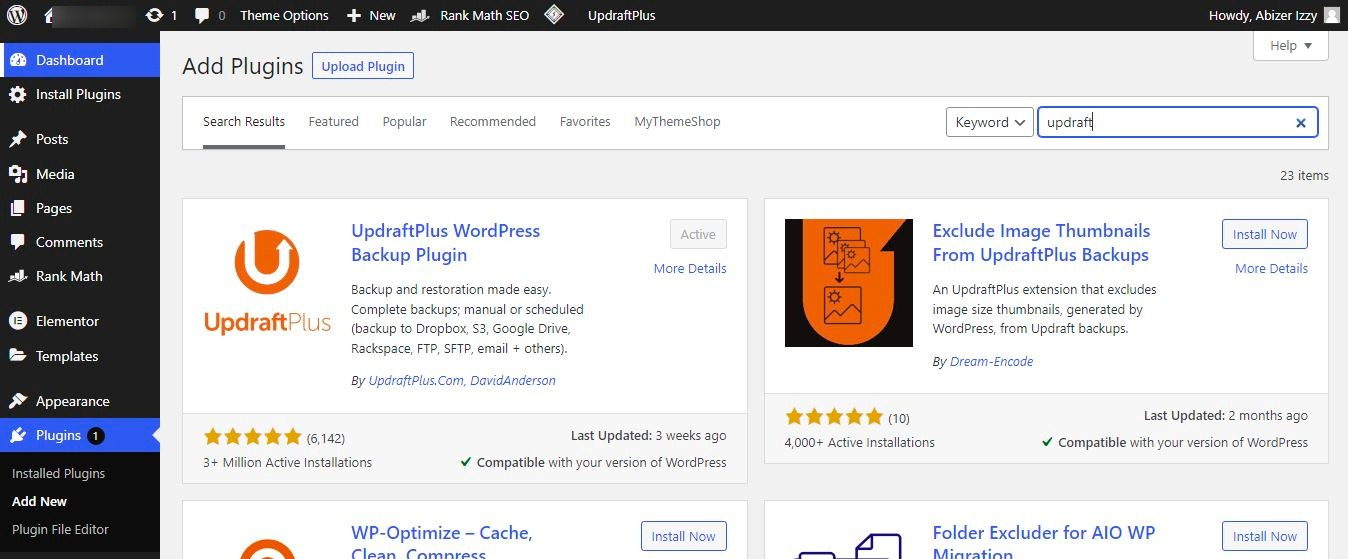Image resolution: width=1348 pixels, height=559 pixels.
Task: Click the Elementor circle logo icon
Action: 18,321
